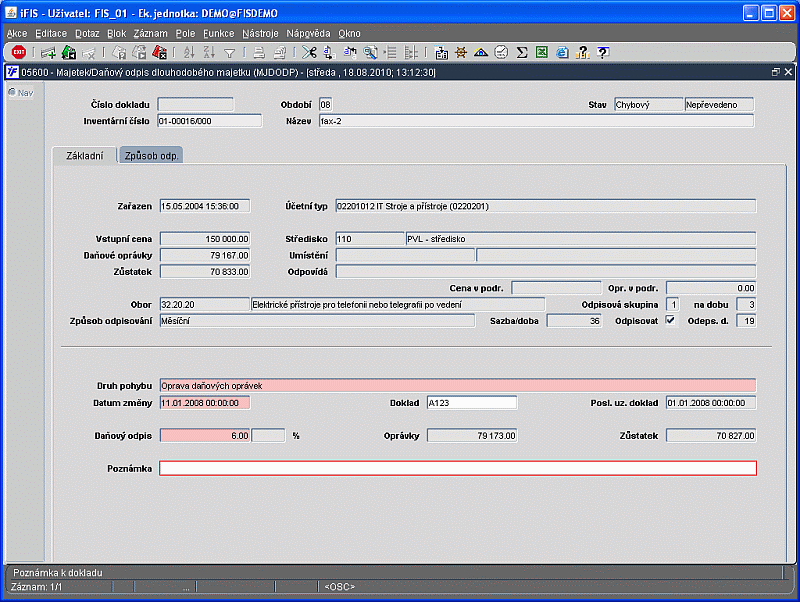Click the delete record icon

click(89, 52)
